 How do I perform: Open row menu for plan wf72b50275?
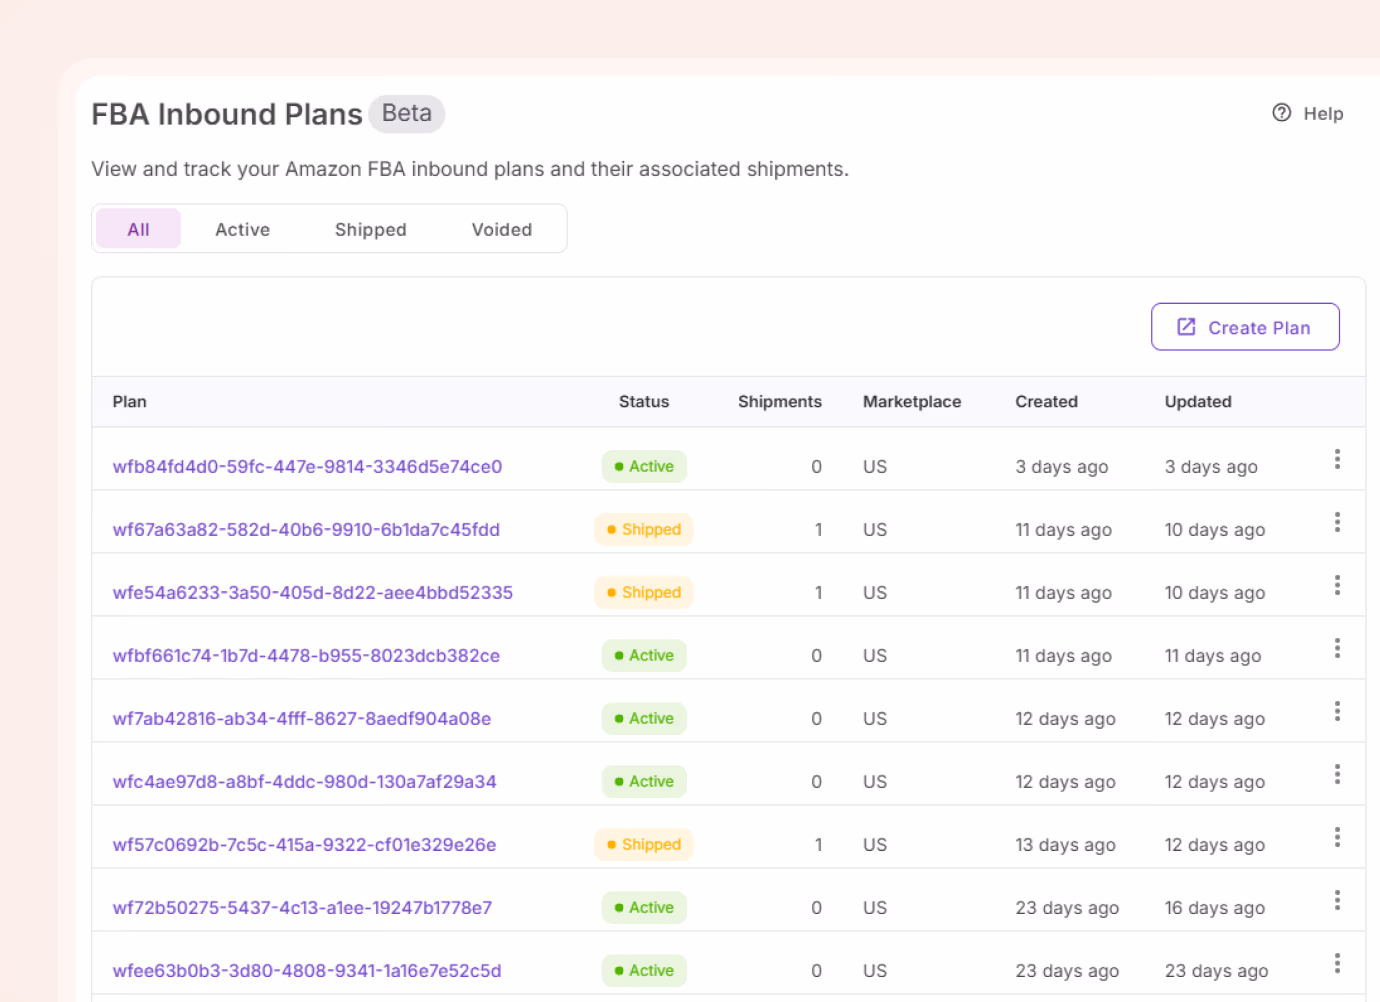pyautogui.click(x=1337, y=900)
